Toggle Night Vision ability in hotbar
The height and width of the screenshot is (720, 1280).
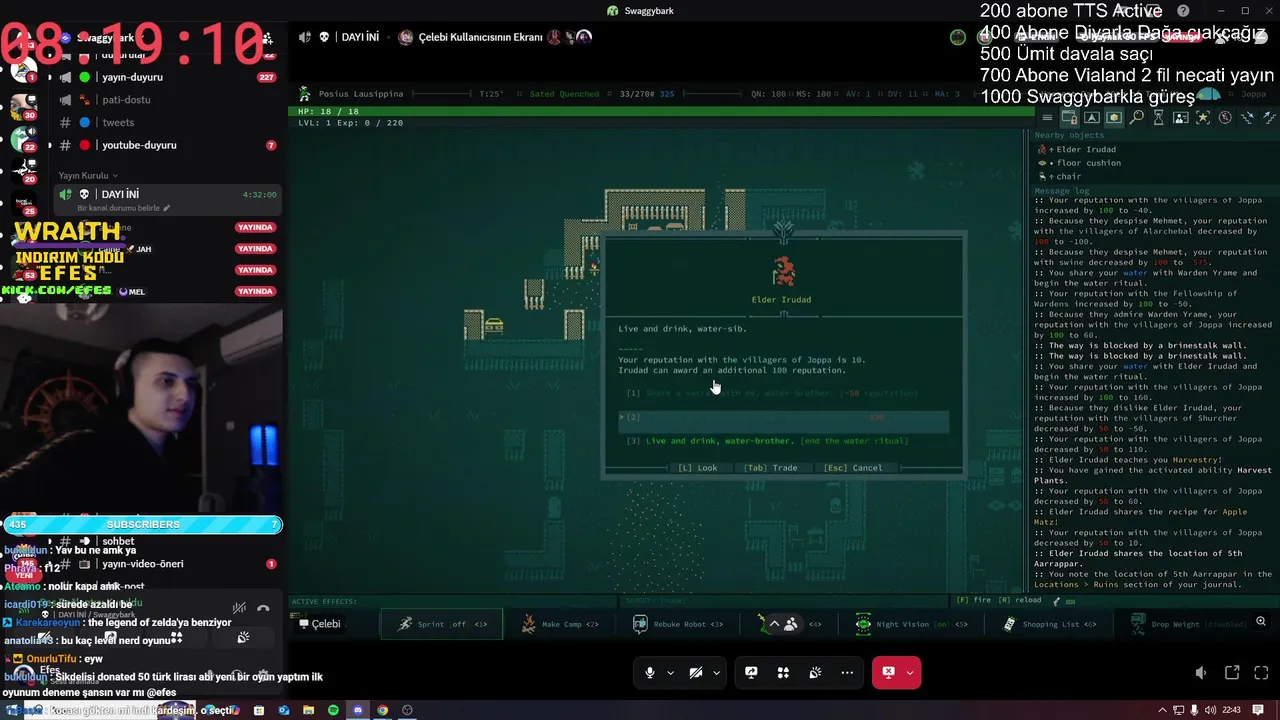click(x=911, y=624)
